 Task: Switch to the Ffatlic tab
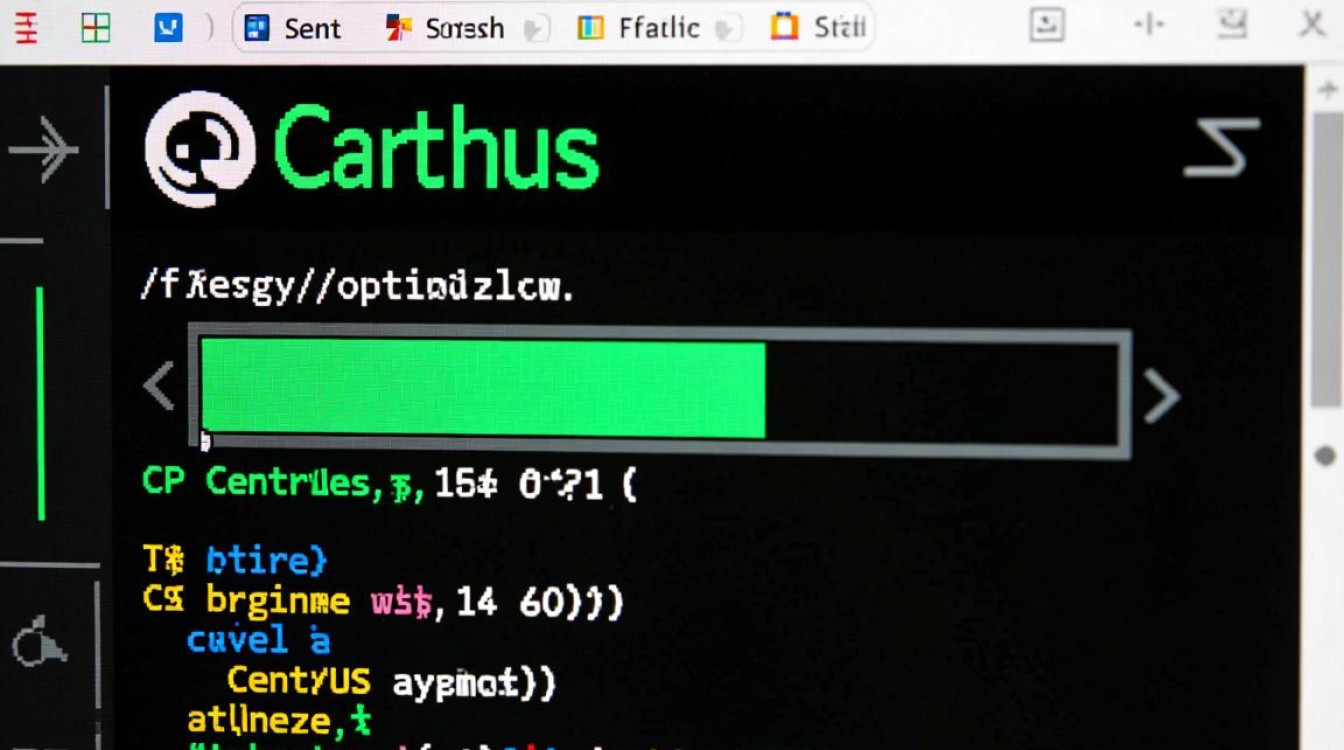639,27
